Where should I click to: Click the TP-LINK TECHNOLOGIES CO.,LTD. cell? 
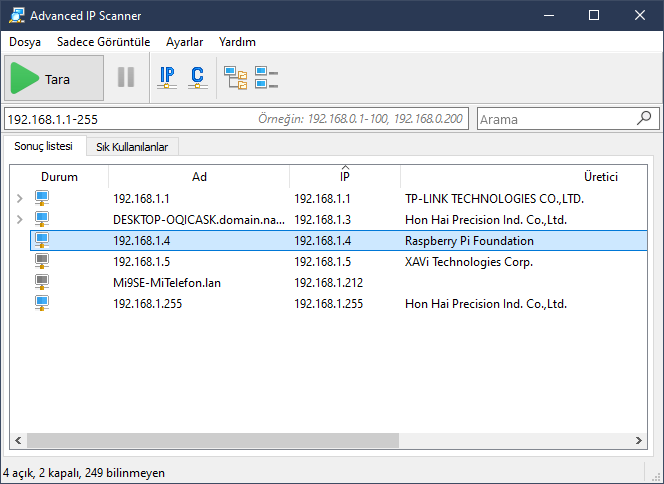pos(494,199)
